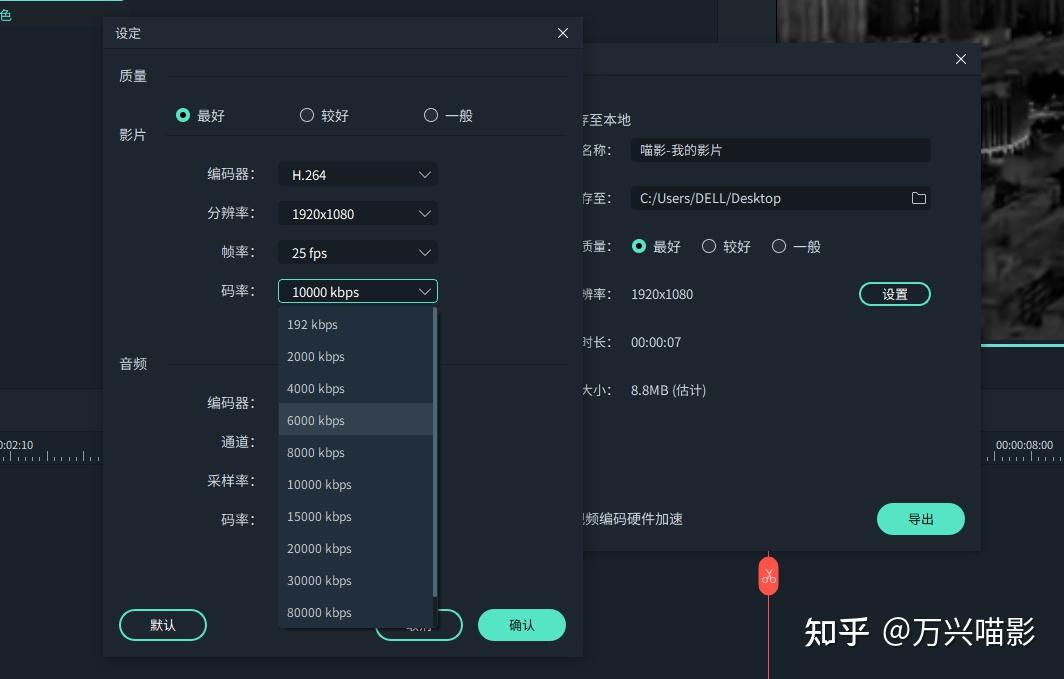Click the 导出 export button
1064x679 pixels.
921,519
